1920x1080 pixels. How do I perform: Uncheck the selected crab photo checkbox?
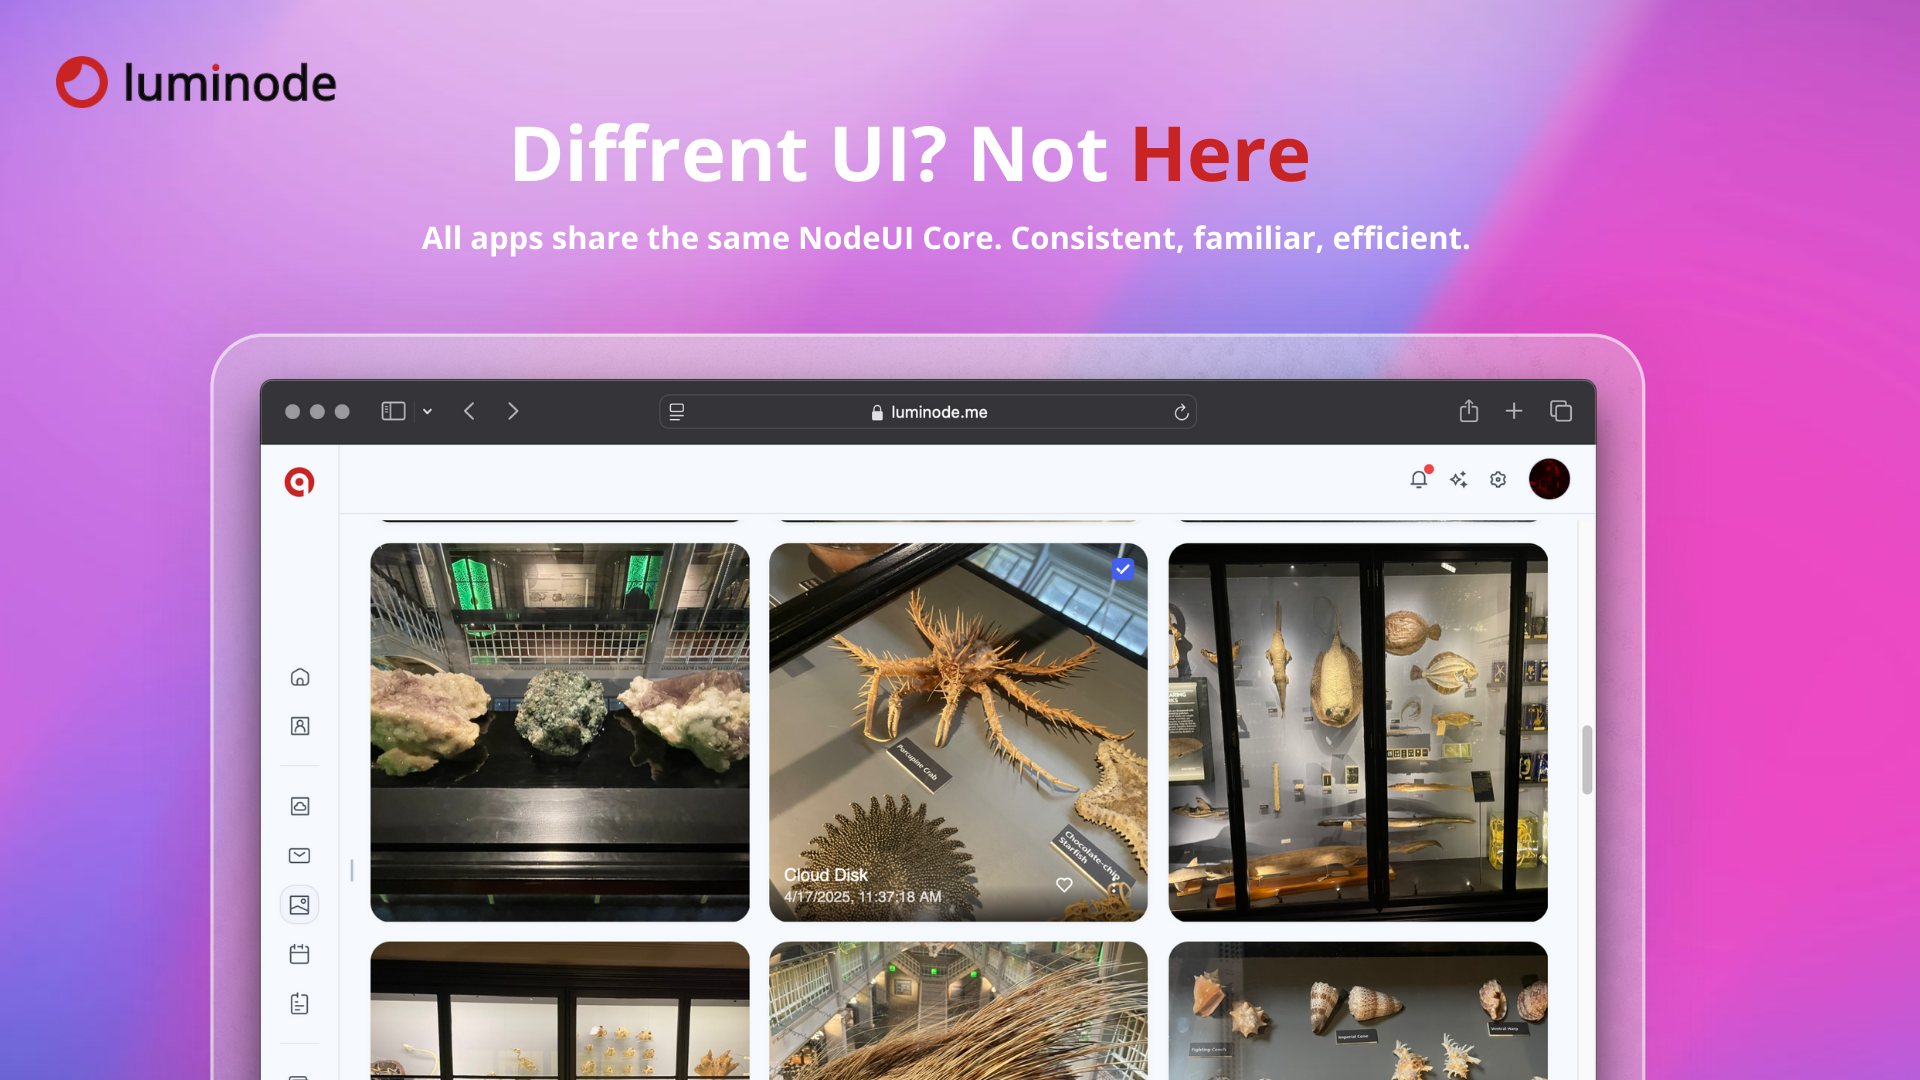coord(1123,569)
